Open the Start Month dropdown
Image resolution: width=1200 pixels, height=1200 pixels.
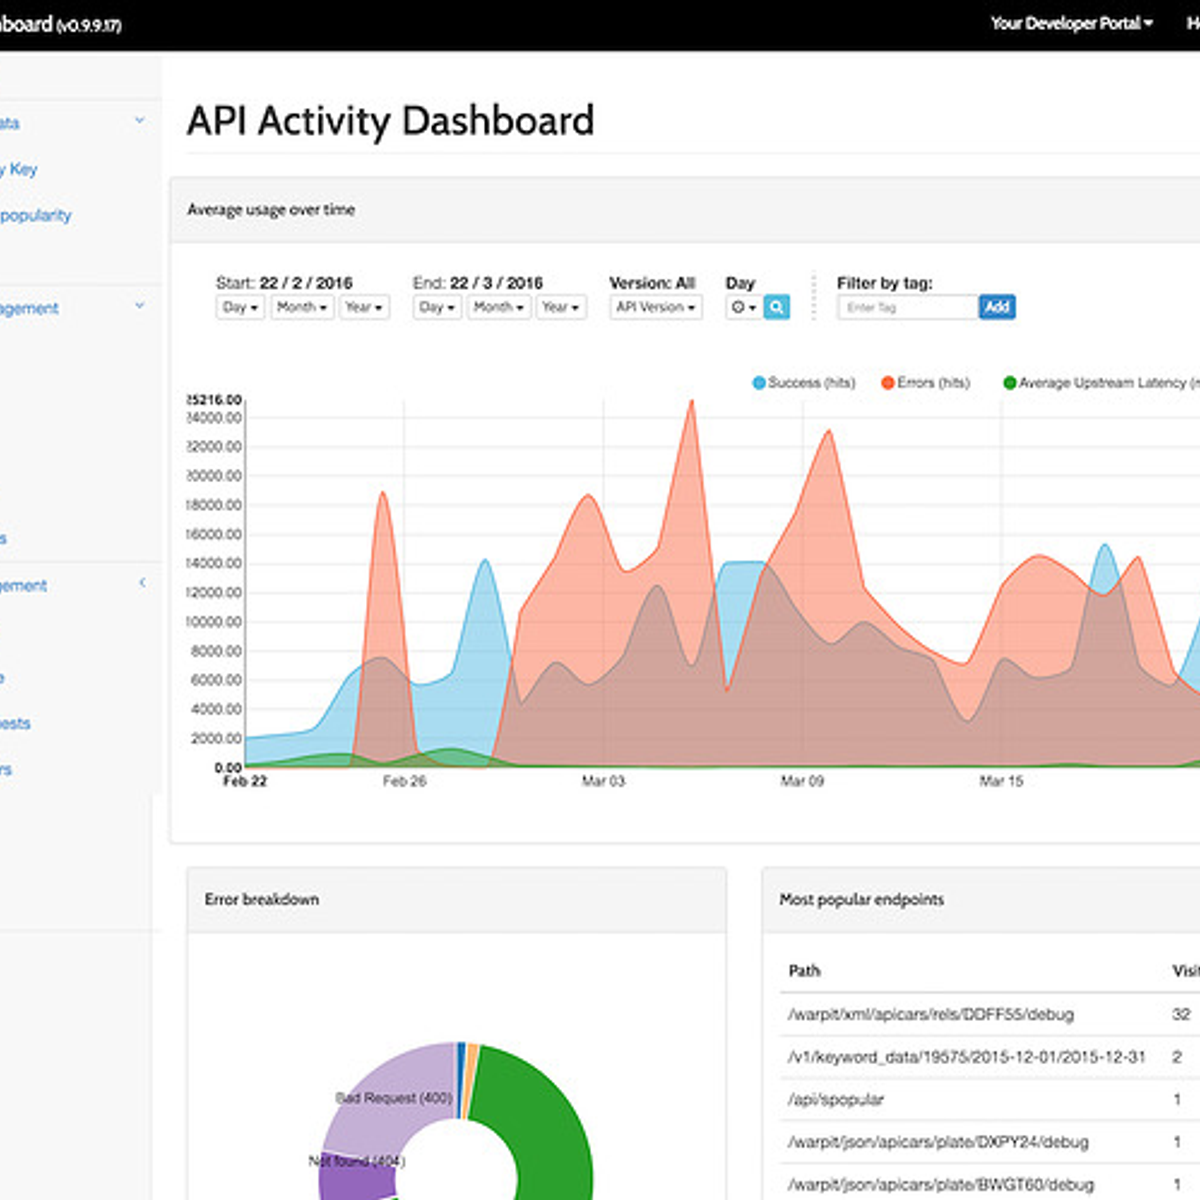pos(302,307)
